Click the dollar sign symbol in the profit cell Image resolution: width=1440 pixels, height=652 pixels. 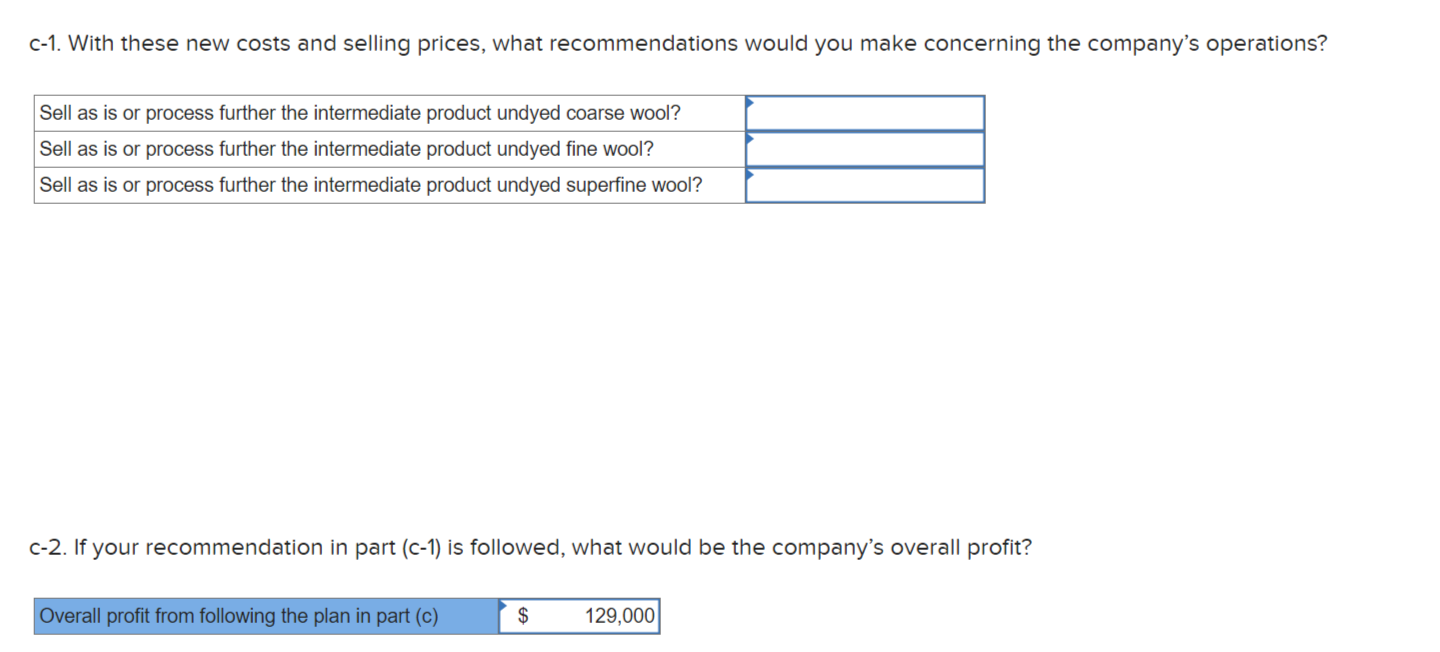pyautogui.click(x=521, y=615)
